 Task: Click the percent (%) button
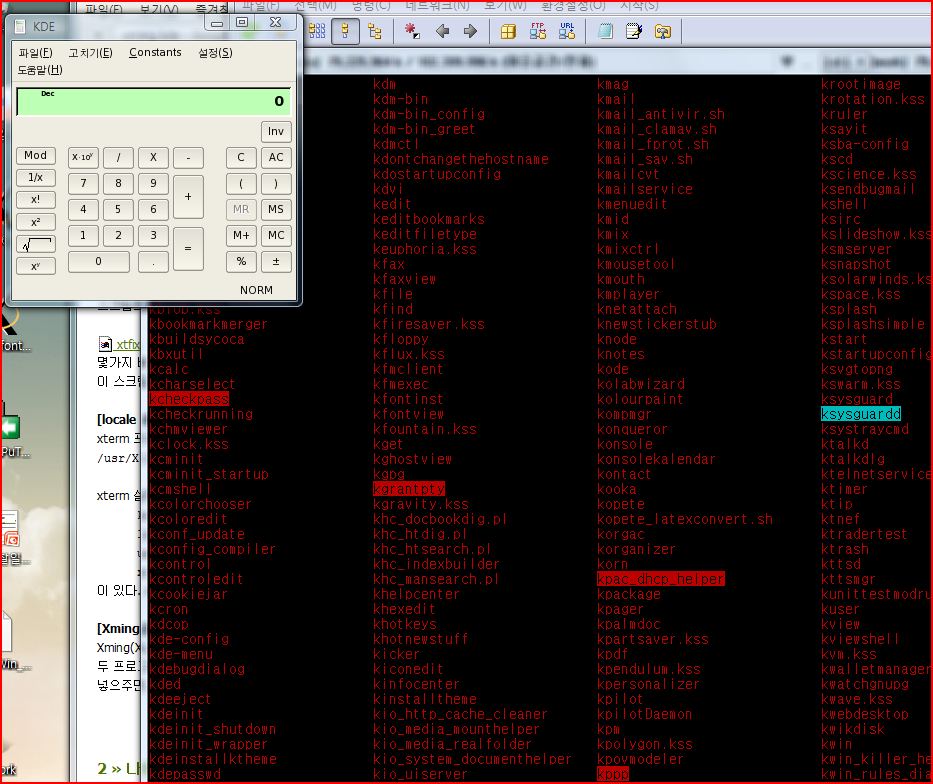pos(241,262)
